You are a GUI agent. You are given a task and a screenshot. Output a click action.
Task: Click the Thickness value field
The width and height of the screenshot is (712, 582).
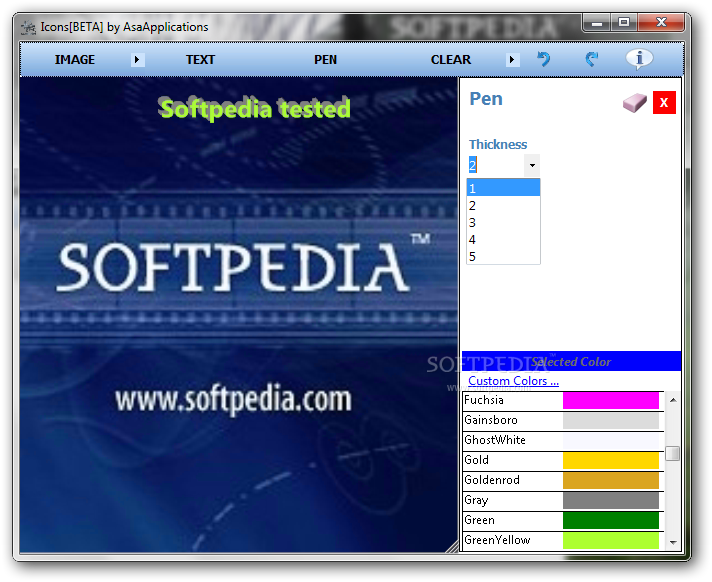click(x=496, y=165)
